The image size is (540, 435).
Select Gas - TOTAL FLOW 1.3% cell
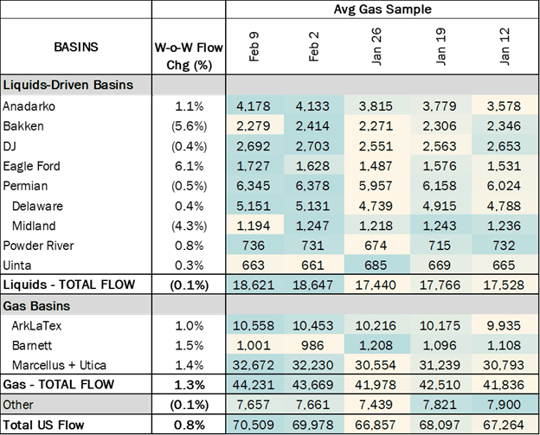click(x=189, y=385)
